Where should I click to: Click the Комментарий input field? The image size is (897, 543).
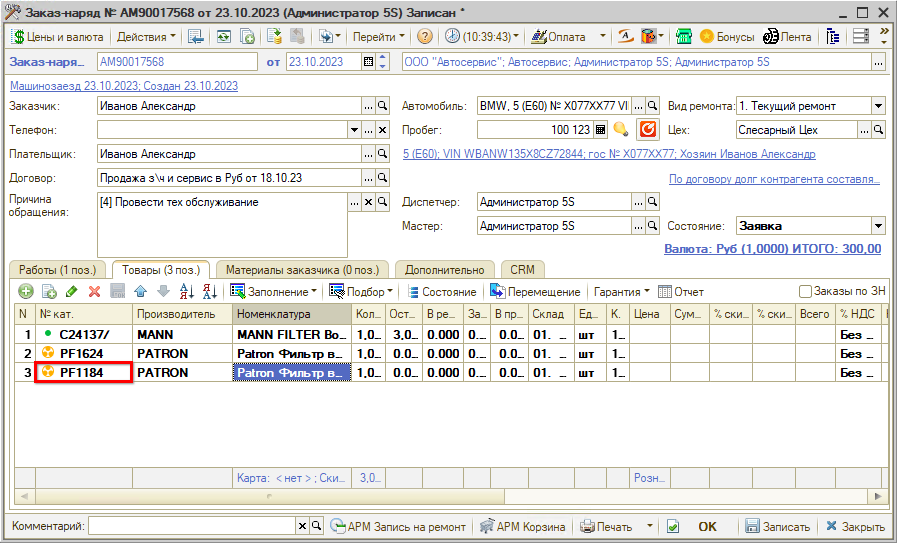192,525
